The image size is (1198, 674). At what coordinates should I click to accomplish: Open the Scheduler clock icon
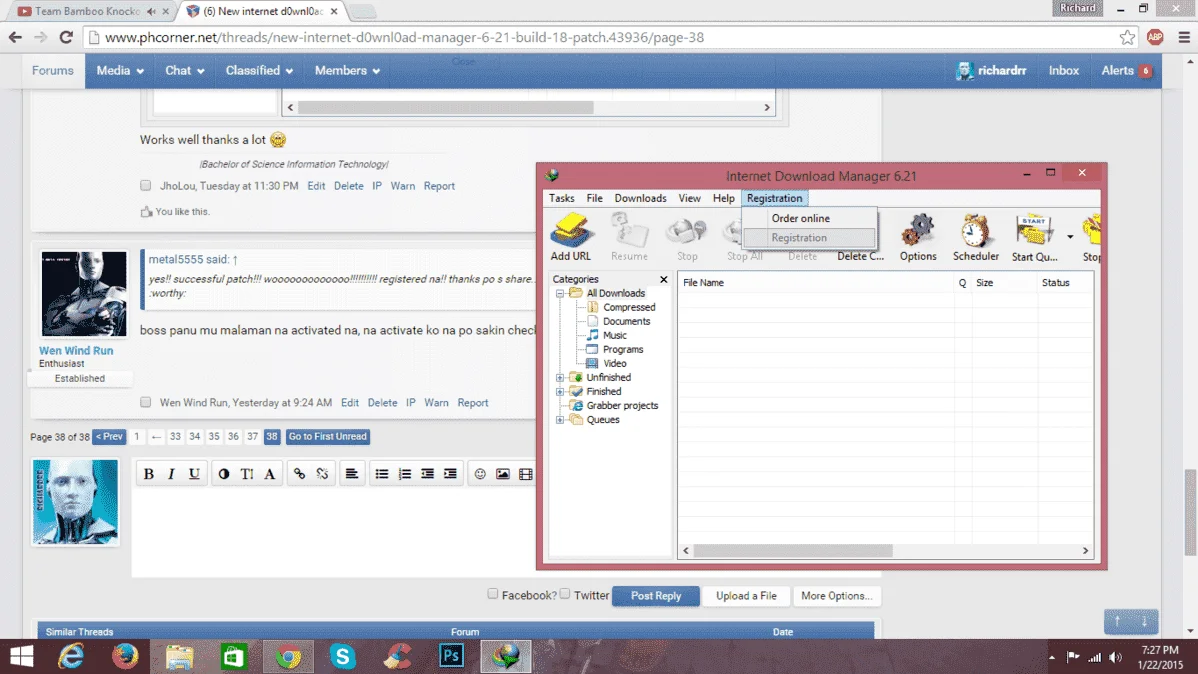[976, 237]
